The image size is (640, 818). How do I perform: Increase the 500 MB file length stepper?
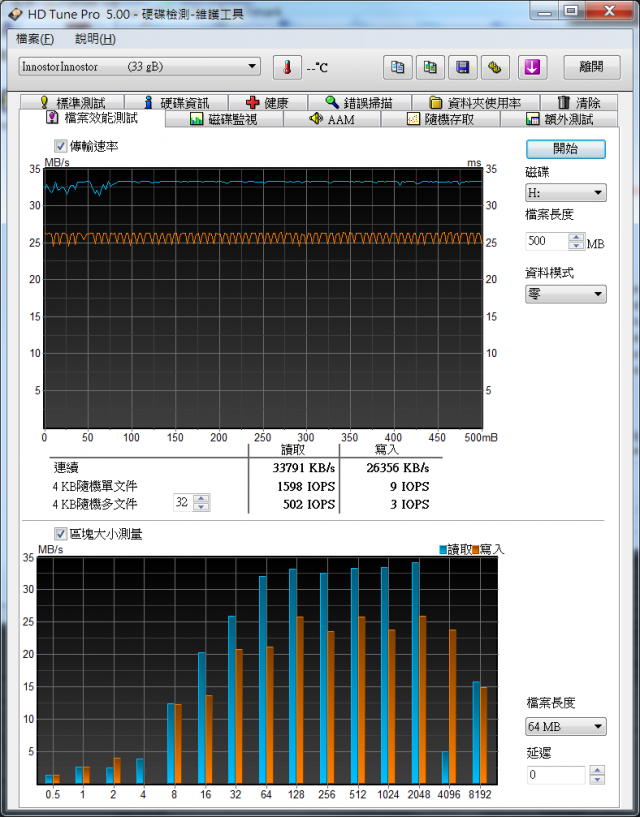coord(576,237)
